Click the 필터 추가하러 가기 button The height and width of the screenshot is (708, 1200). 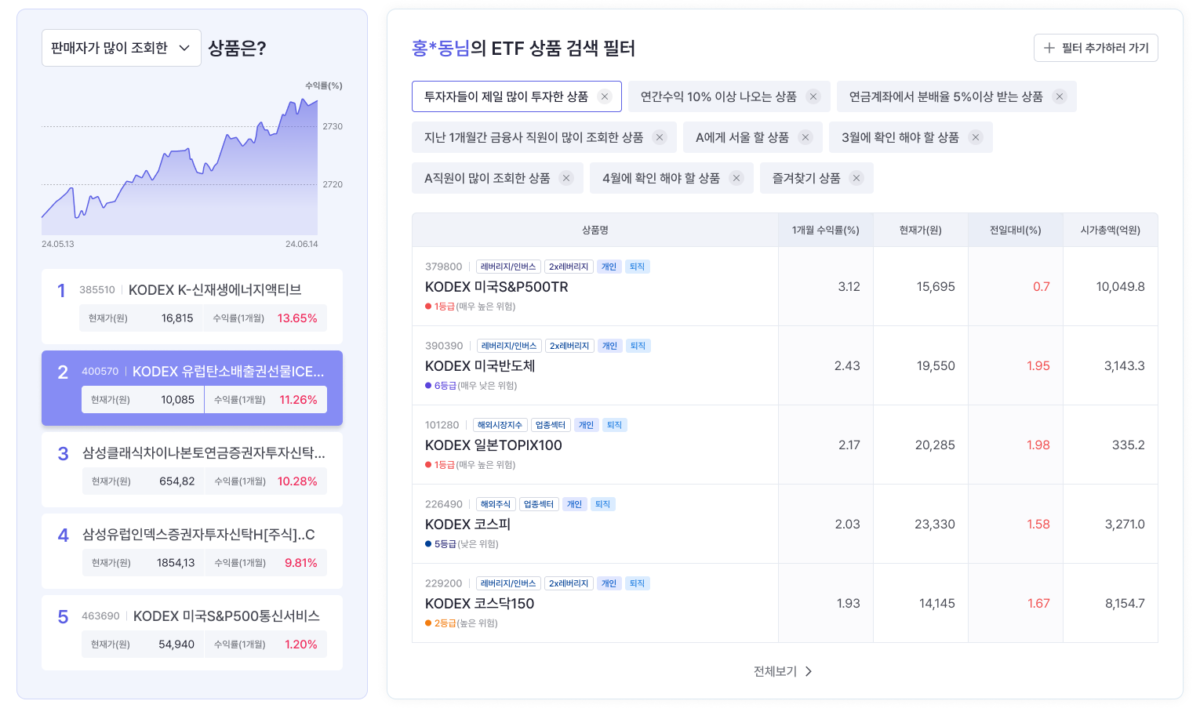tap(1095, 48)
